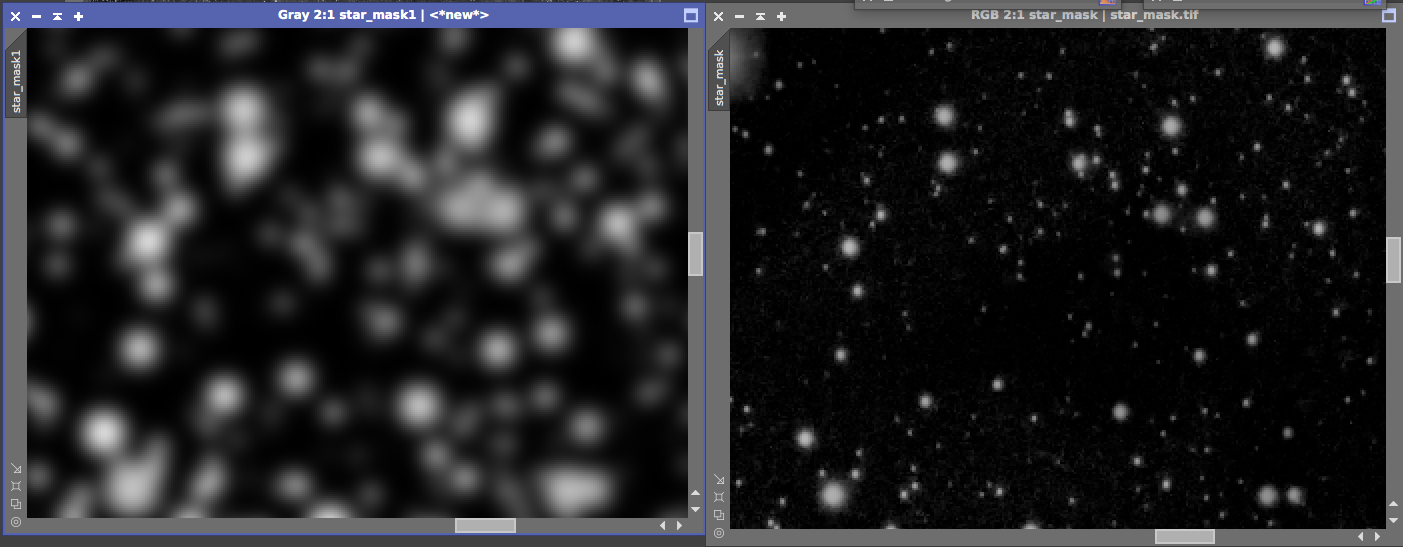The width and height of the screenshot is (1403, 547).
Task: Click scroll-down arrow in star_mask.tif window
Action: (x=1394, y=520)
